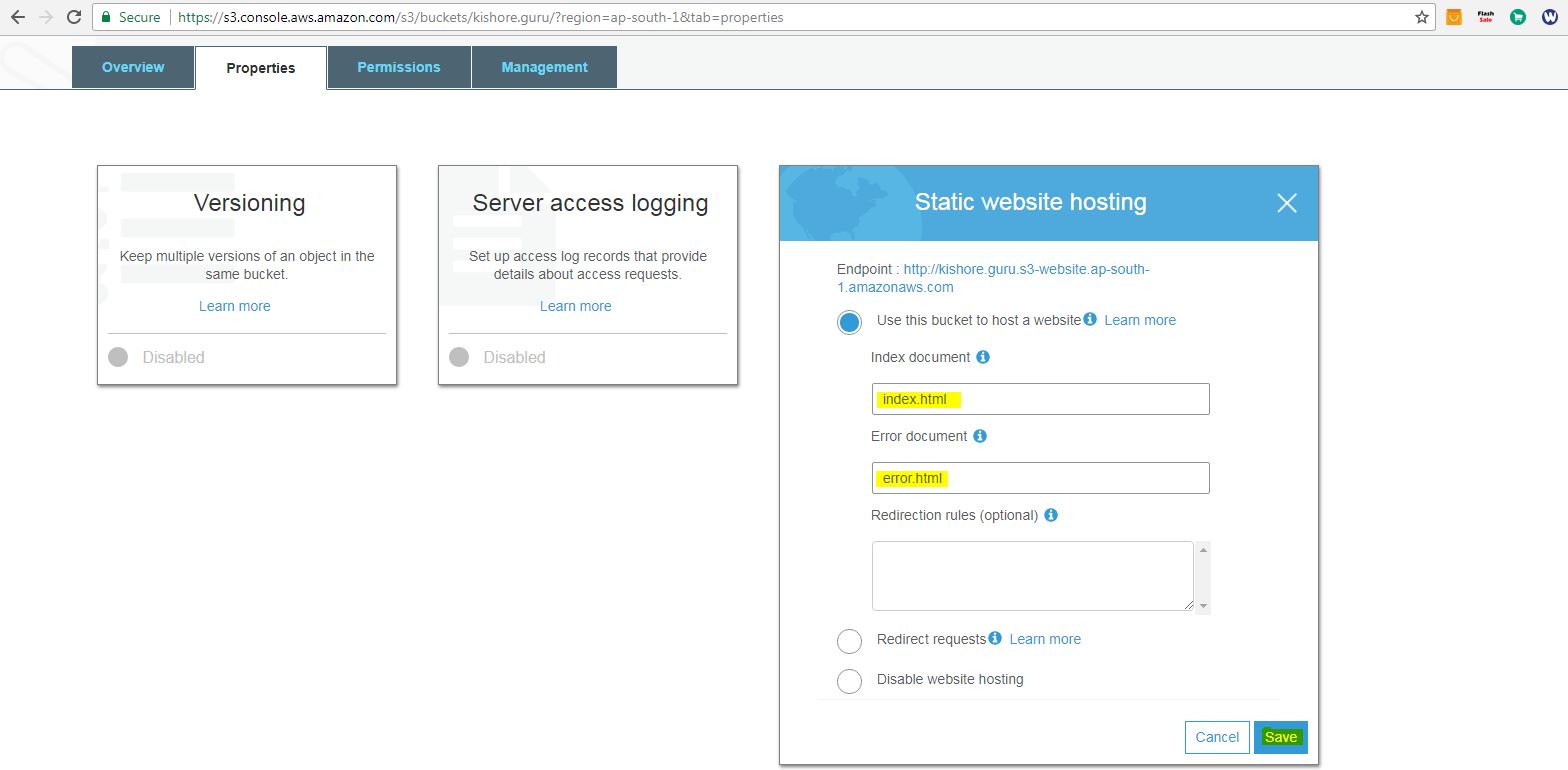This screenshot has height=770, width=1568.
Task: Click info icon beside Redirection rules
Action: tap(1051, 515)
